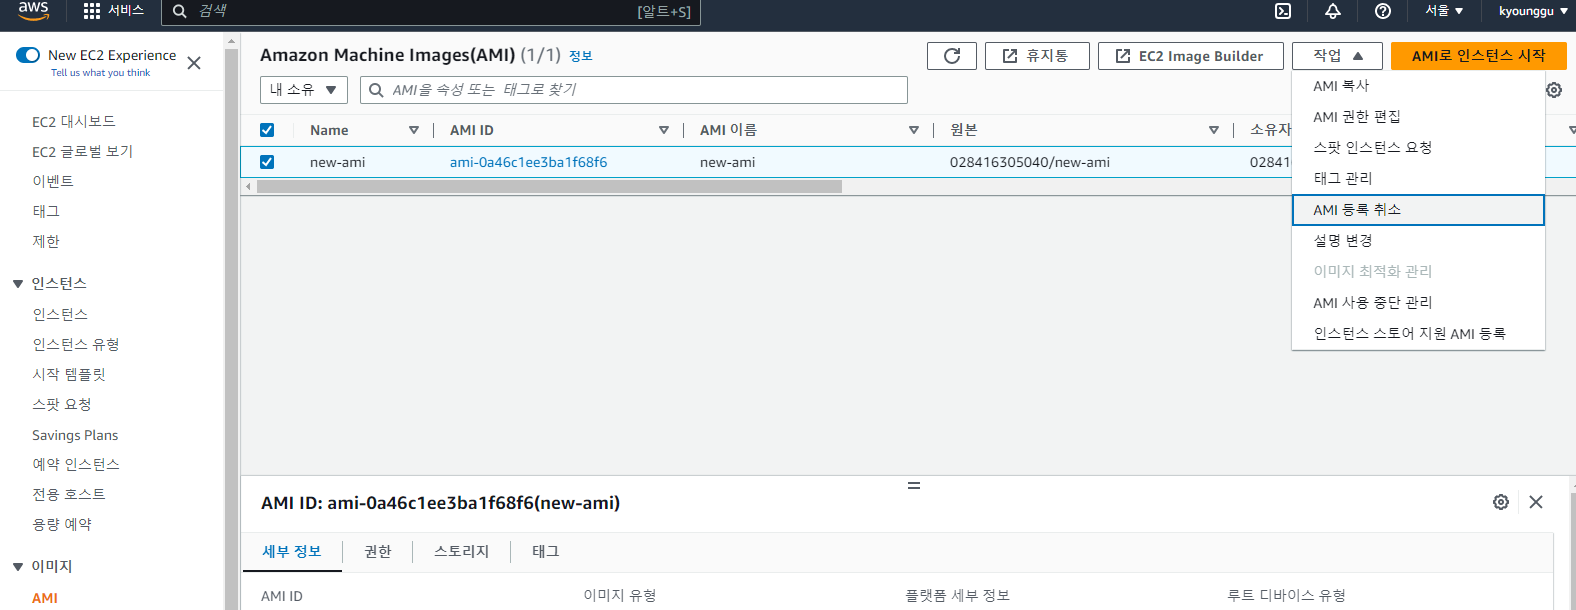The height and width of the screenshot is (610, 1576).
Task: Collapse the 이미지 sidebar section
Action: click(18, 567)
